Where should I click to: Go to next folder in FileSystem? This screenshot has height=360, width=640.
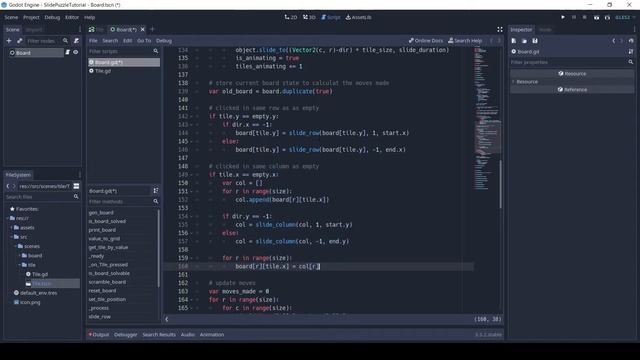[x=14, y=186]
